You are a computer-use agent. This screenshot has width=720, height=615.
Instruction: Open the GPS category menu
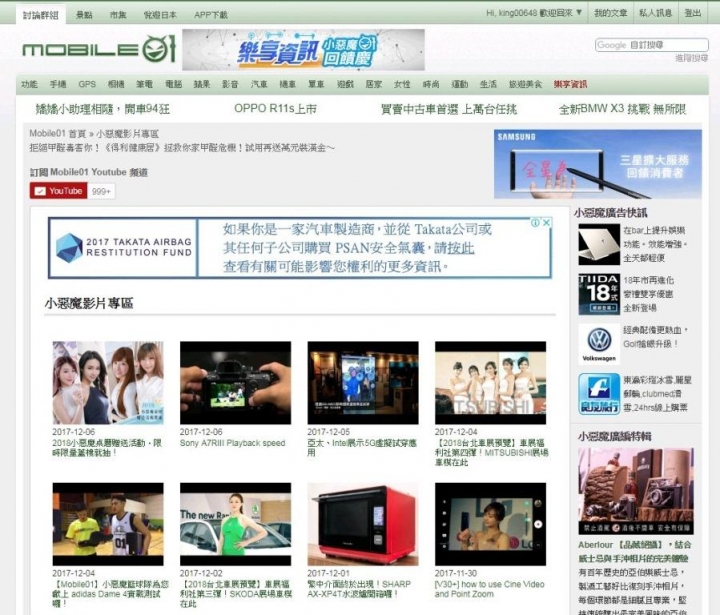[x=87, y=84]
